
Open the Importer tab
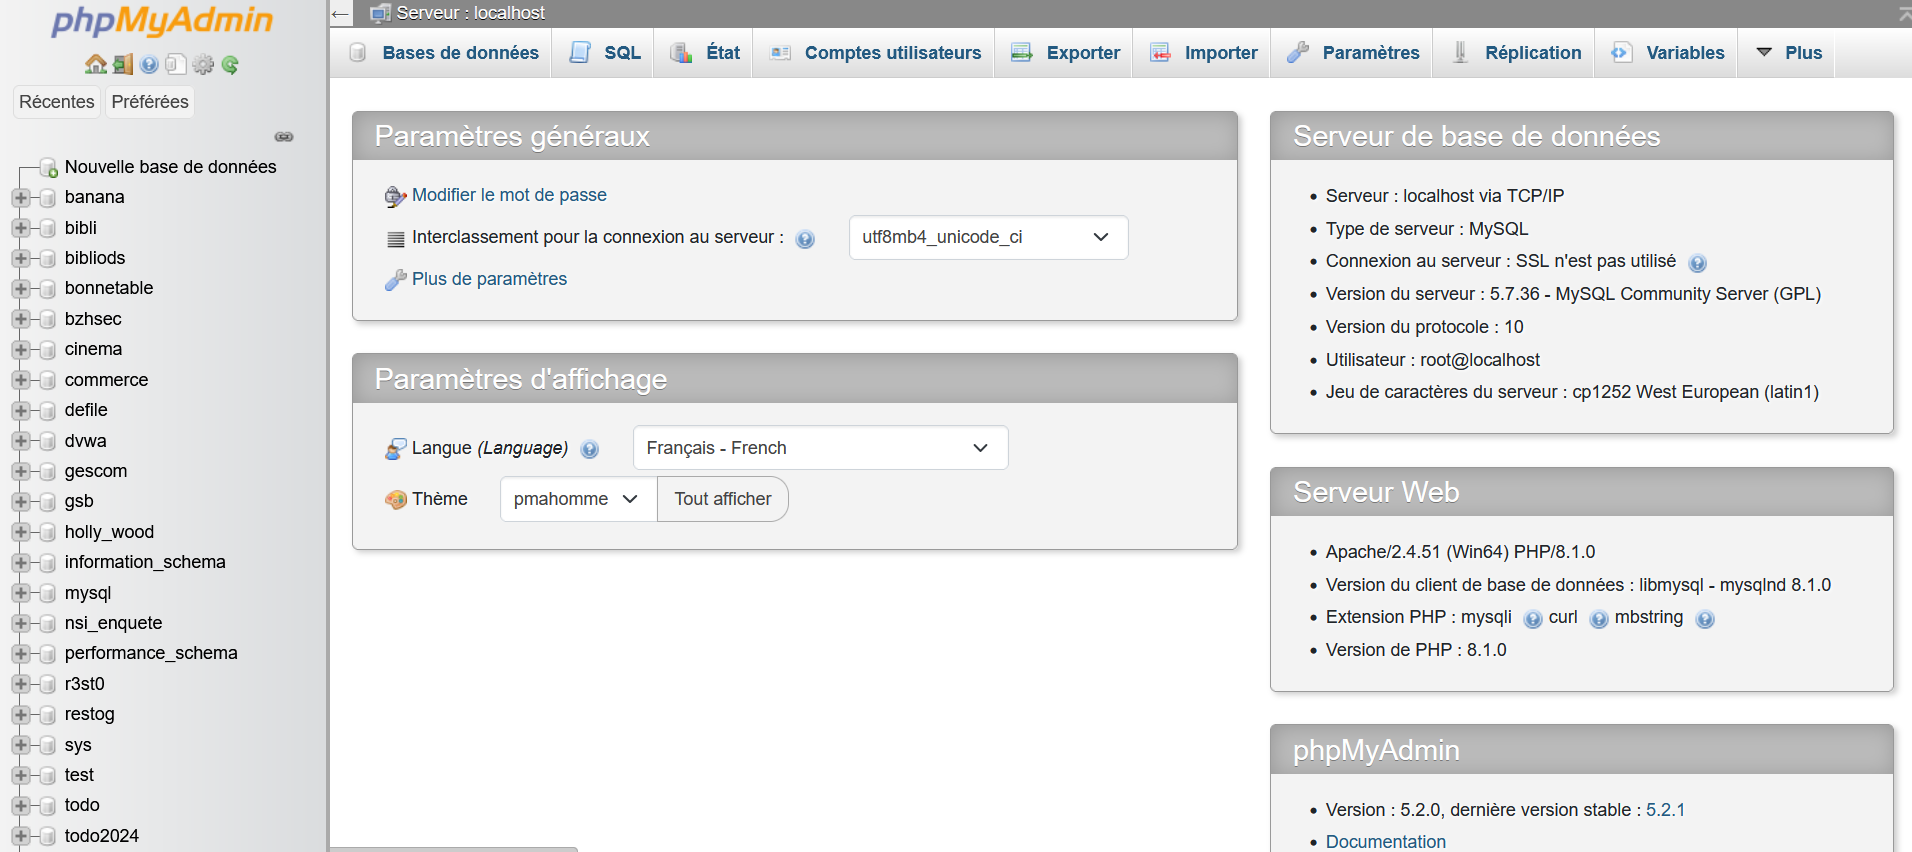tap(1203, 53)
